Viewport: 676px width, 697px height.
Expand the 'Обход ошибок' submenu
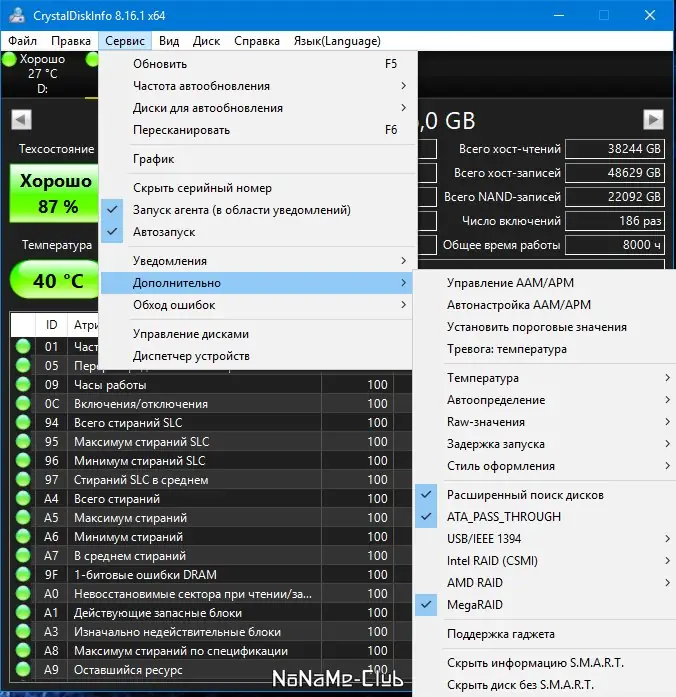(256, 305)
